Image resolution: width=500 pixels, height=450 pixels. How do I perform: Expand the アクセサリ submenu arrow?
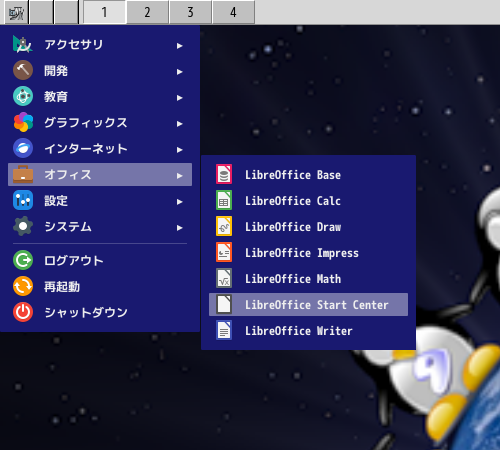pos(180,45)
